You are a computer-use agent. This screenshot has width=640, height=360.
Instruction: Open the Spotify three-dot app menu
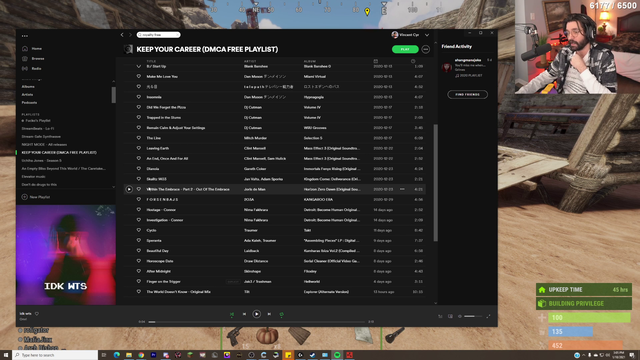[x=25, y=36]
